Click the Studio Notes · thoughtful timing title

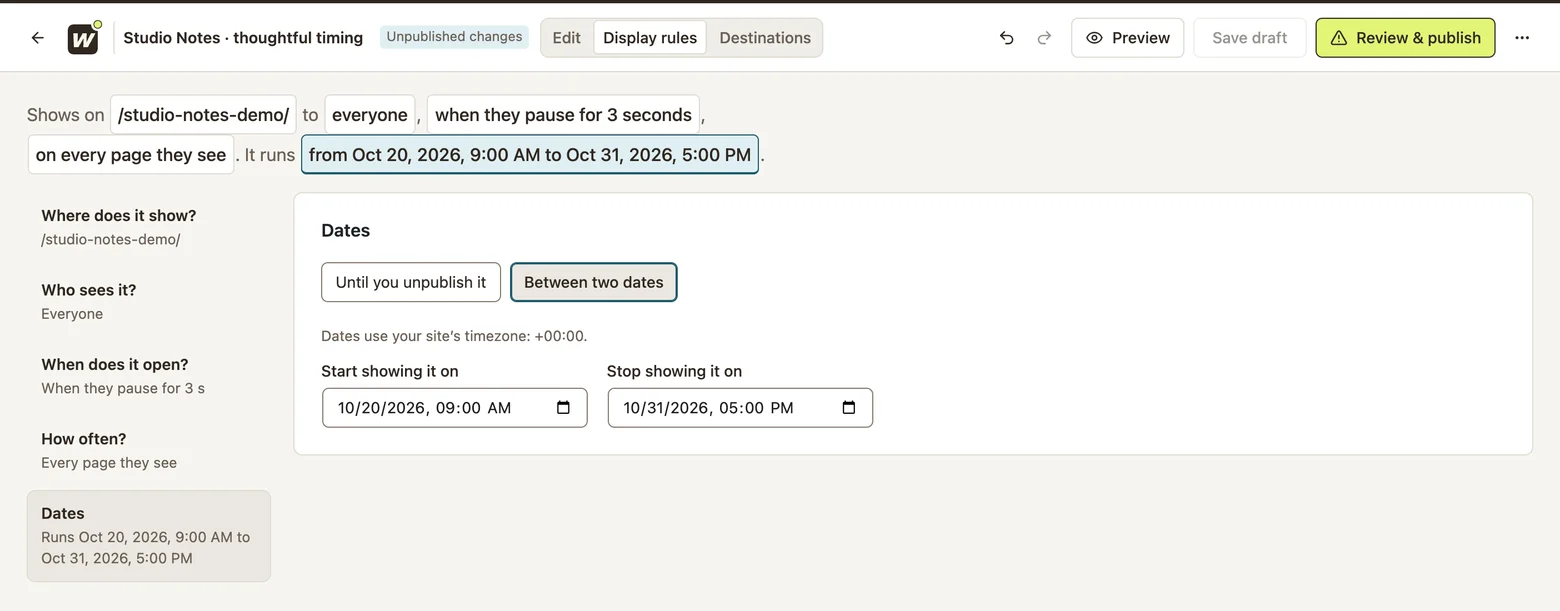243,38
